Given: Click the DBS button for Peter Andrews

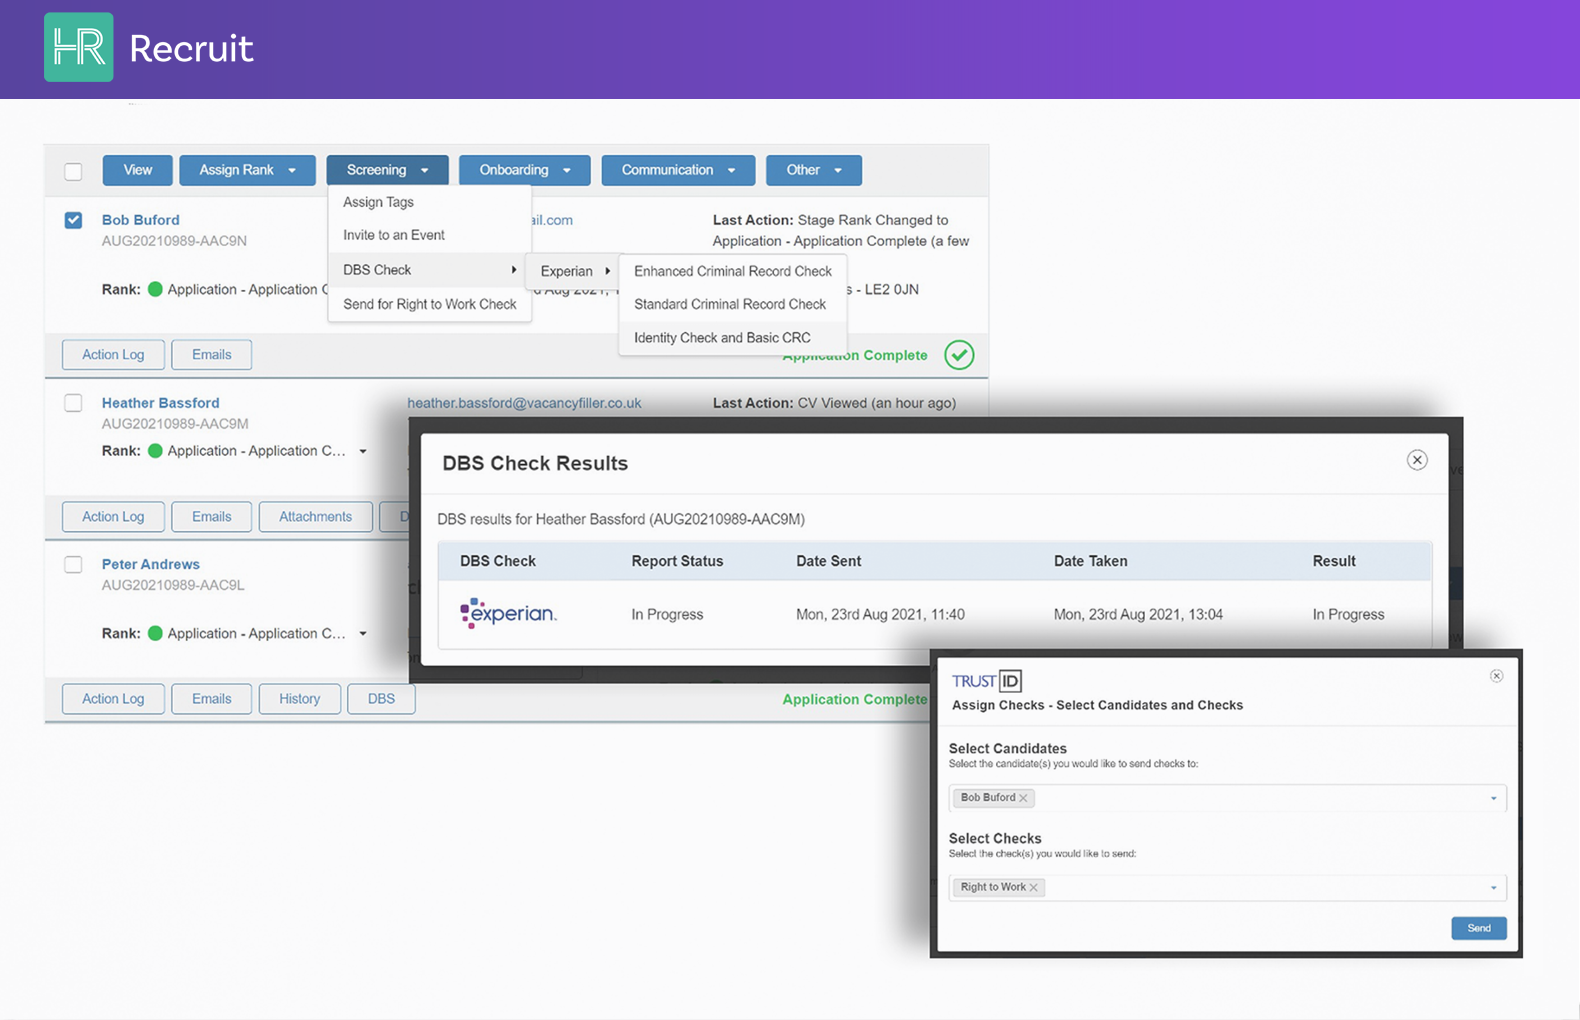Looking at the screenshot, I should pyautogui.click(x=381, y=698).
